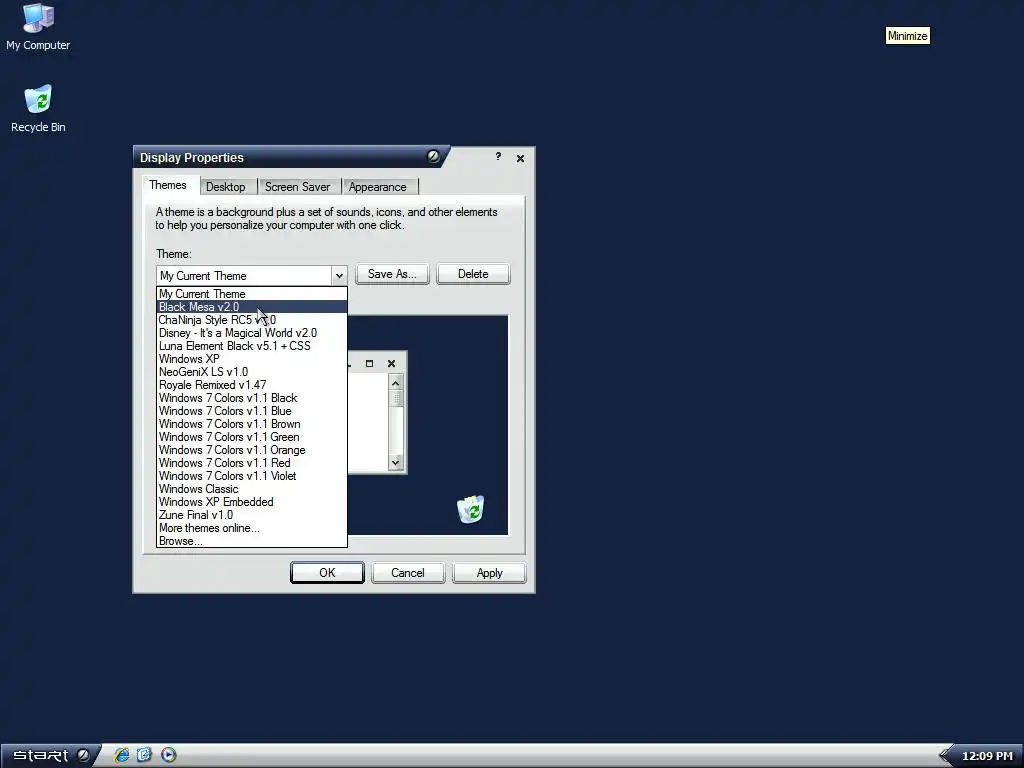Viewport: 1024px width, 768px height.
Task: Close the Display Properties dialog
Action: pos(520,158)
